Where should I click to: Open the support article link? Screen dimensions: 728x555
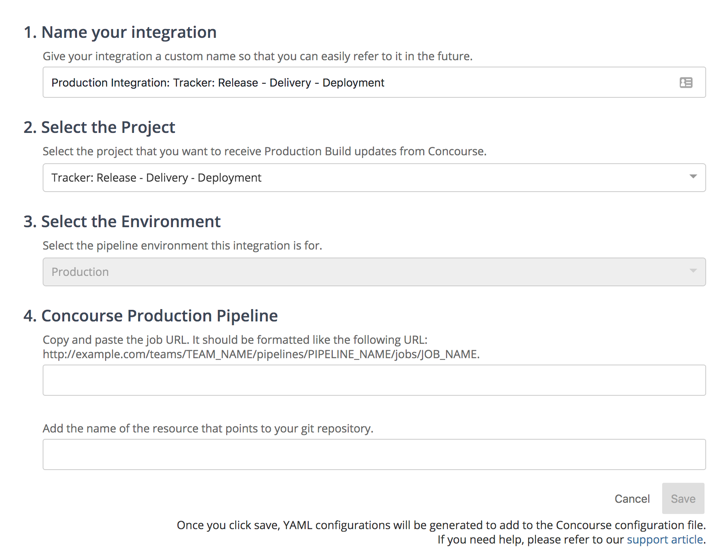664,540
